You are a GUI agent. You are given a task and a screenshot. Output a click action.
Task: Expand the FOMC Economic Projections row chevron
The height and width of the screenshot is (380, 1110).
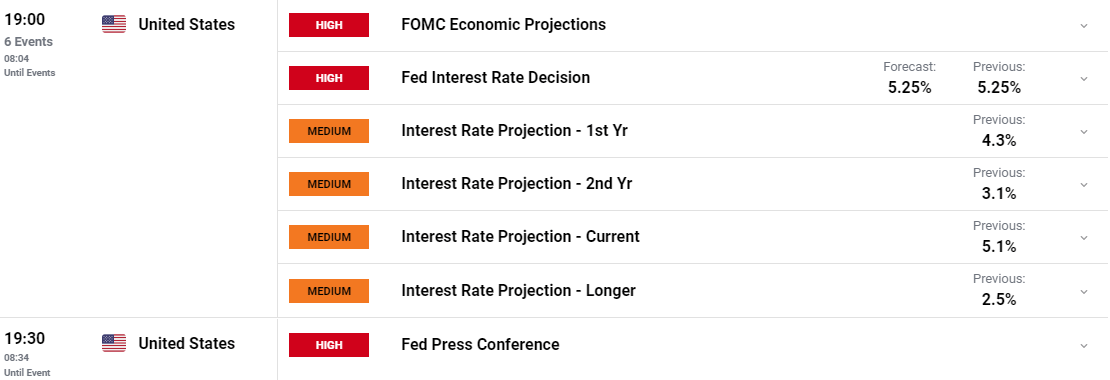[1083, 25]
